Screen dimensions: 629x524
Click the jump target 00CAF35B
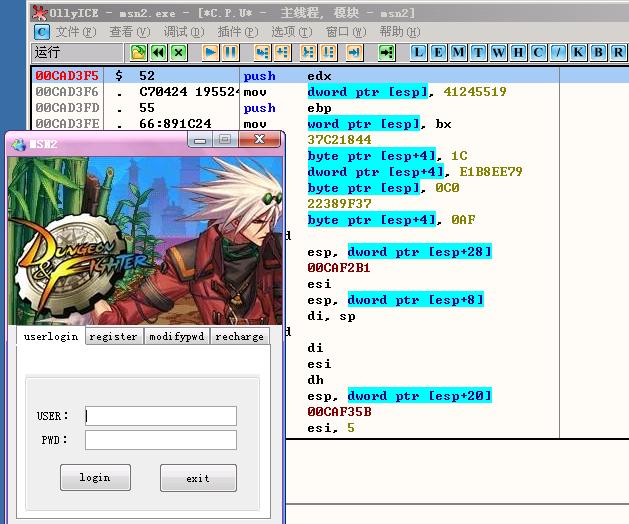pyautogui.click(x=339, y=412)
